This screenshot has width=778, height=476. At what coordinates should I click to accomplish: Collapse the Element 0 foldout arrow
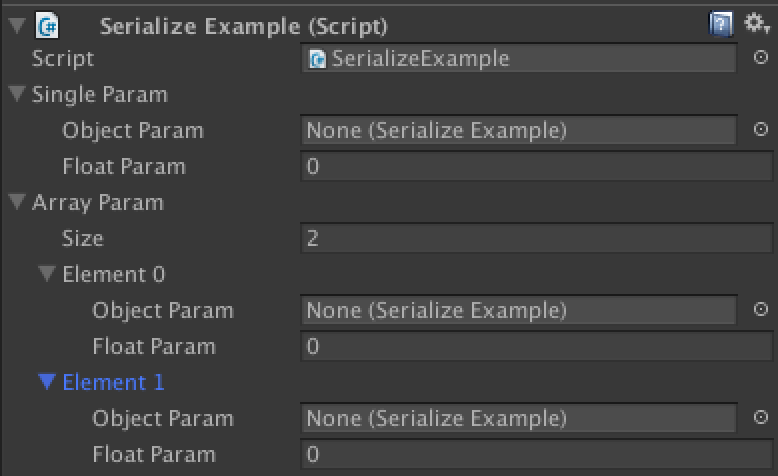47,273
